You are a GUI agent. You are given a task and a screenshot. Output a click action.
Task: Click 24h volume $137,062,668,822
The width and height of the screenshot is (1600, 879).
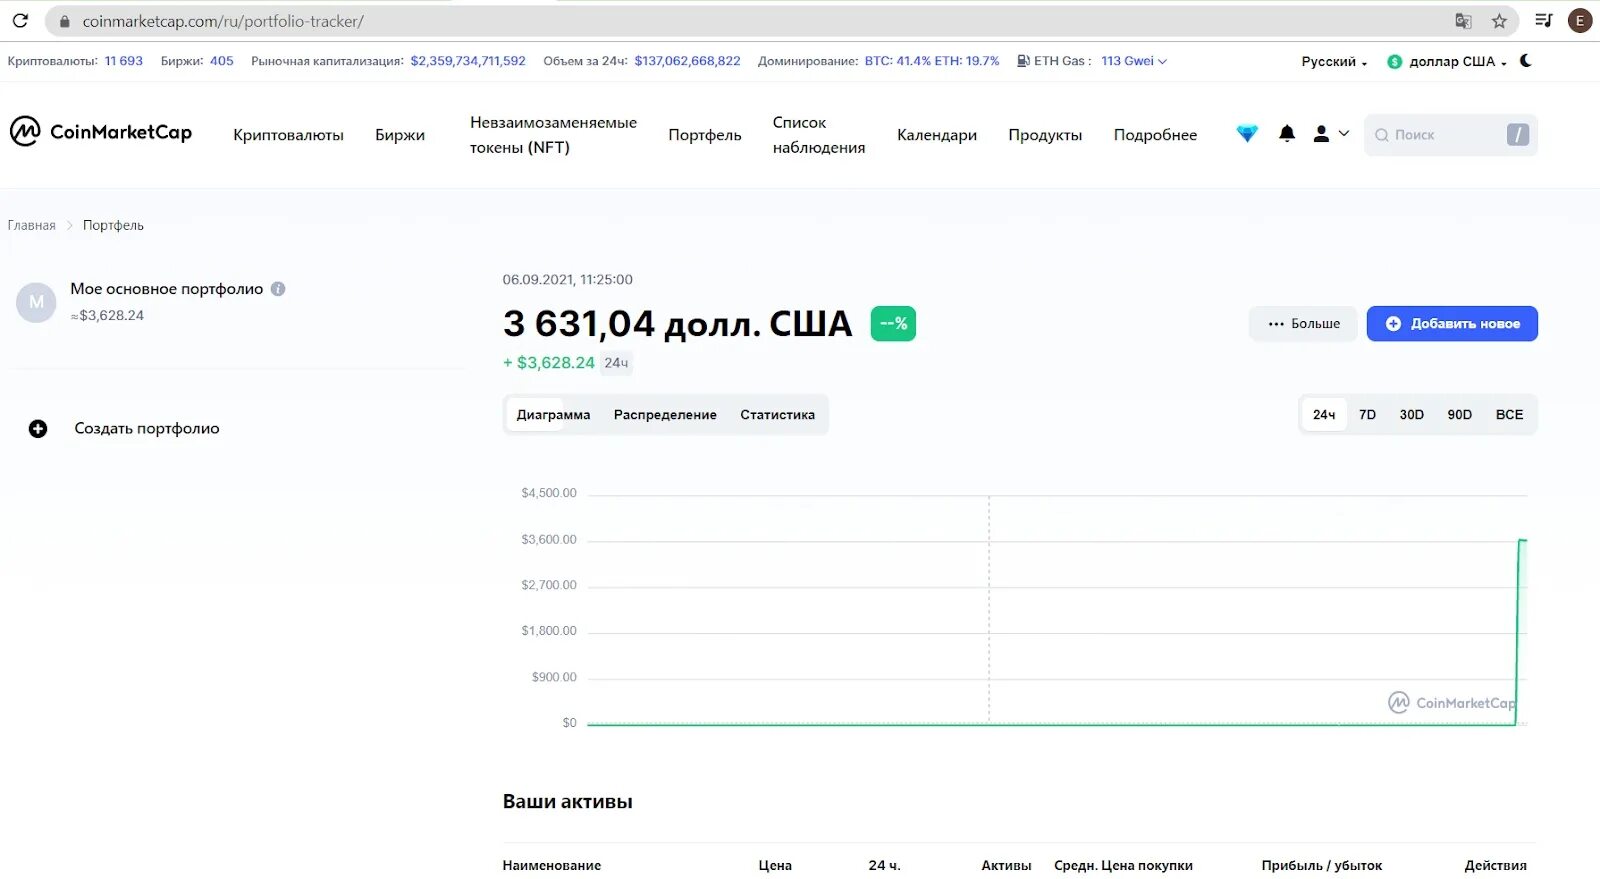click(687, 61)
